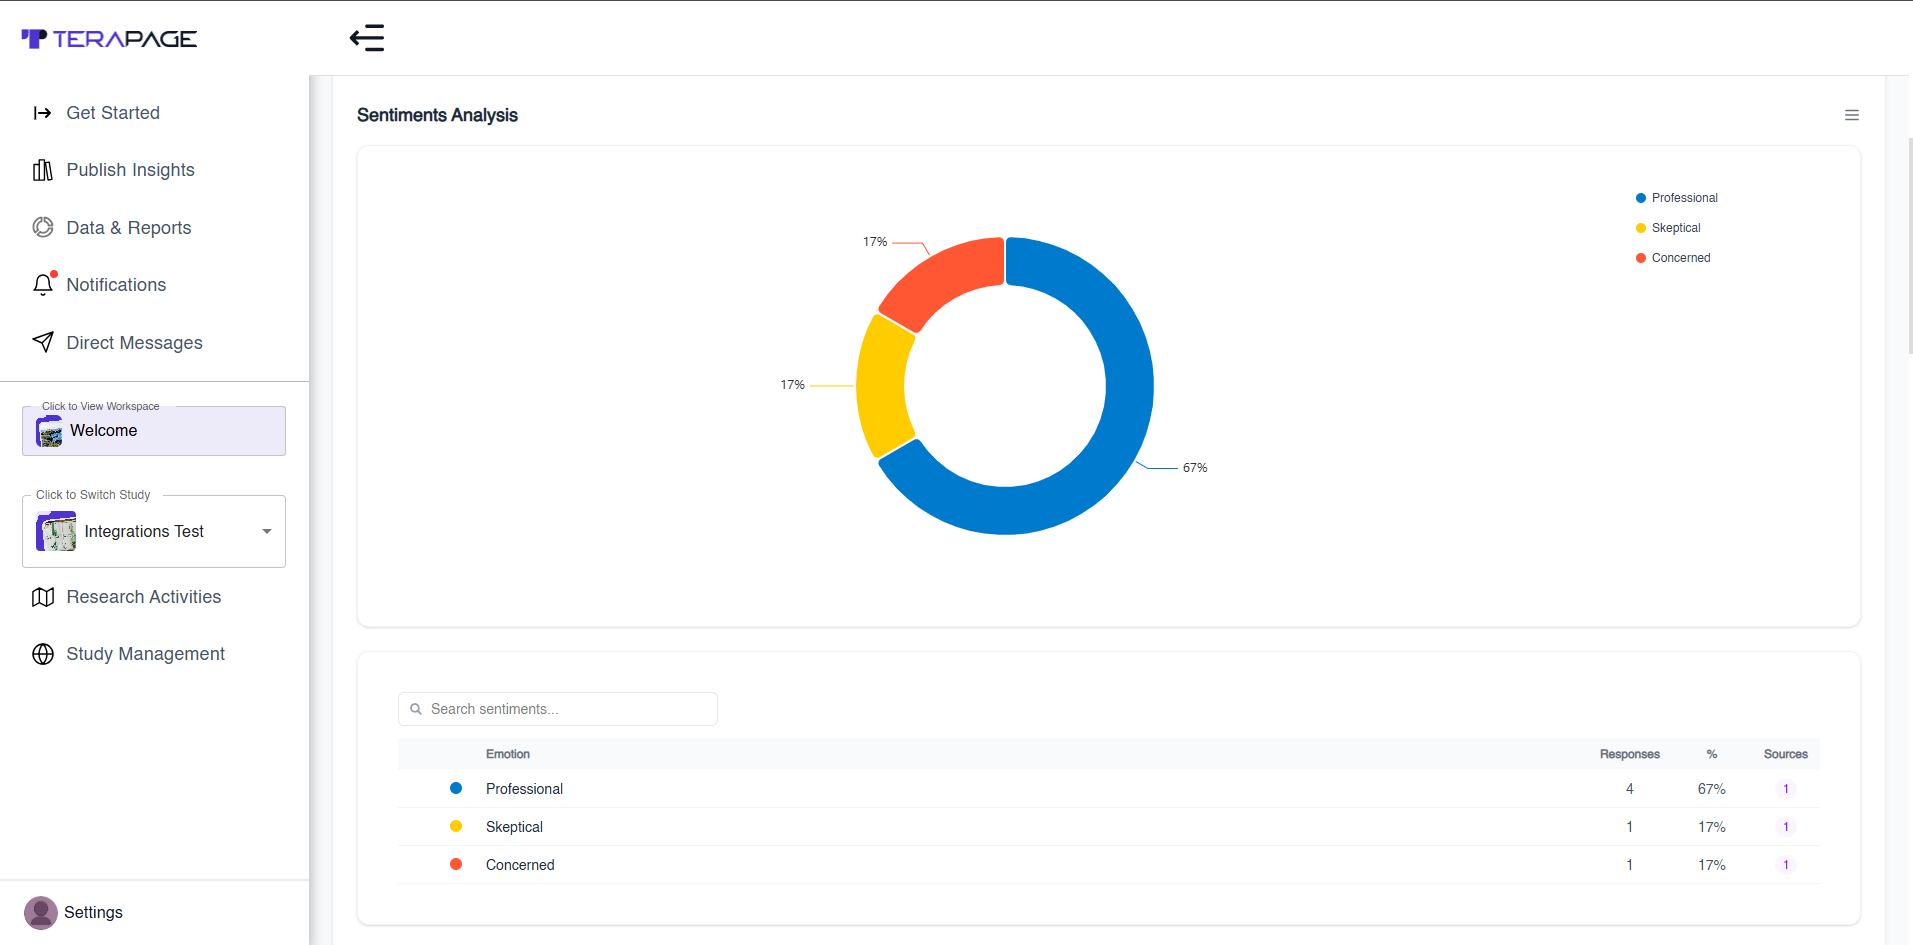Open the Professional row sources badge
Image resolution: width=1913 pixels, height=945 pixels.
(1786, 789)
